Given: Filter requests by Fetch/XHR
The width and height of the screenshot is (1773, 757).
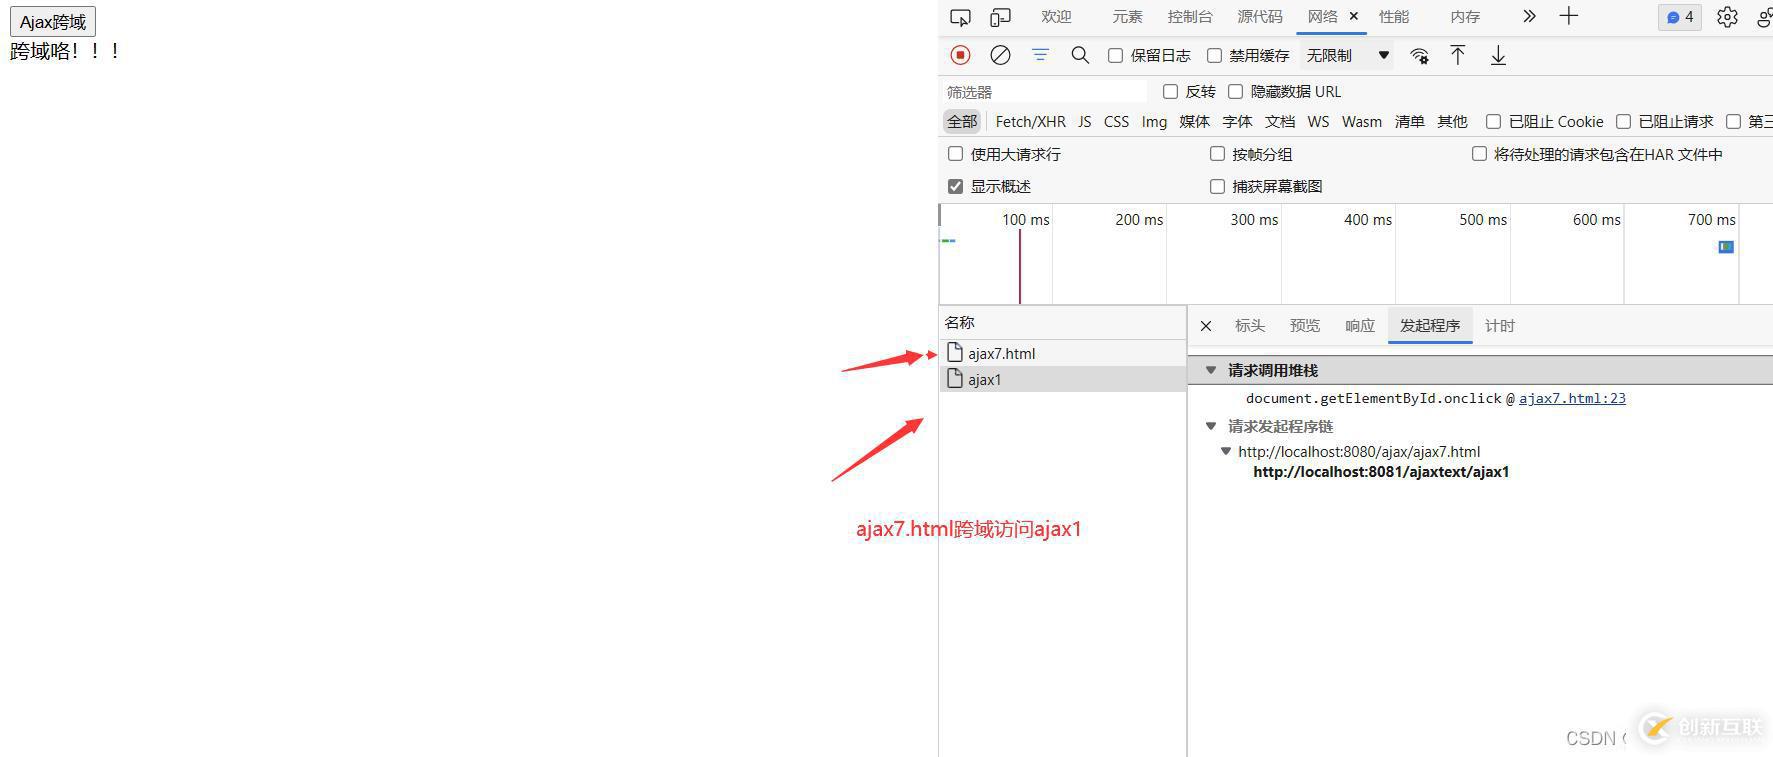Looking at the screenshot, I should [x=1030, y=122].
